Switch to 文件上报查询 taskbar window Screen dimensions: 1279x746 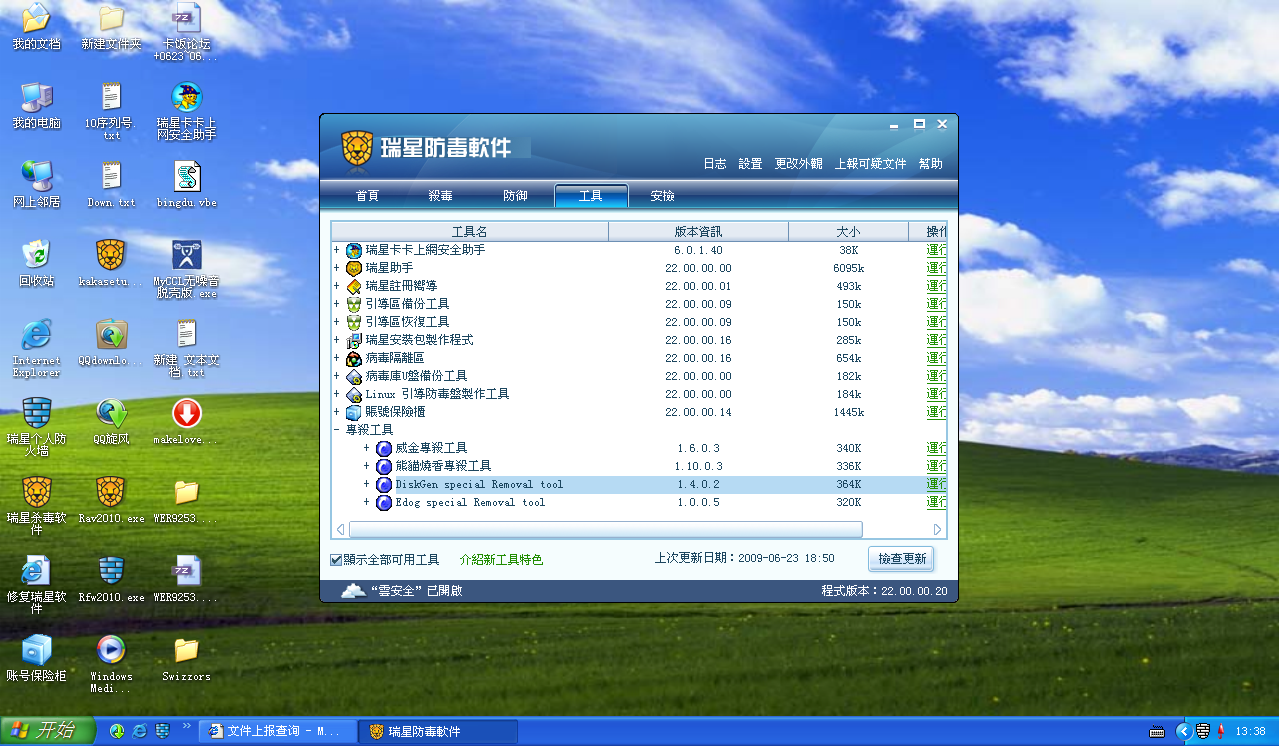tap(277, 731)
